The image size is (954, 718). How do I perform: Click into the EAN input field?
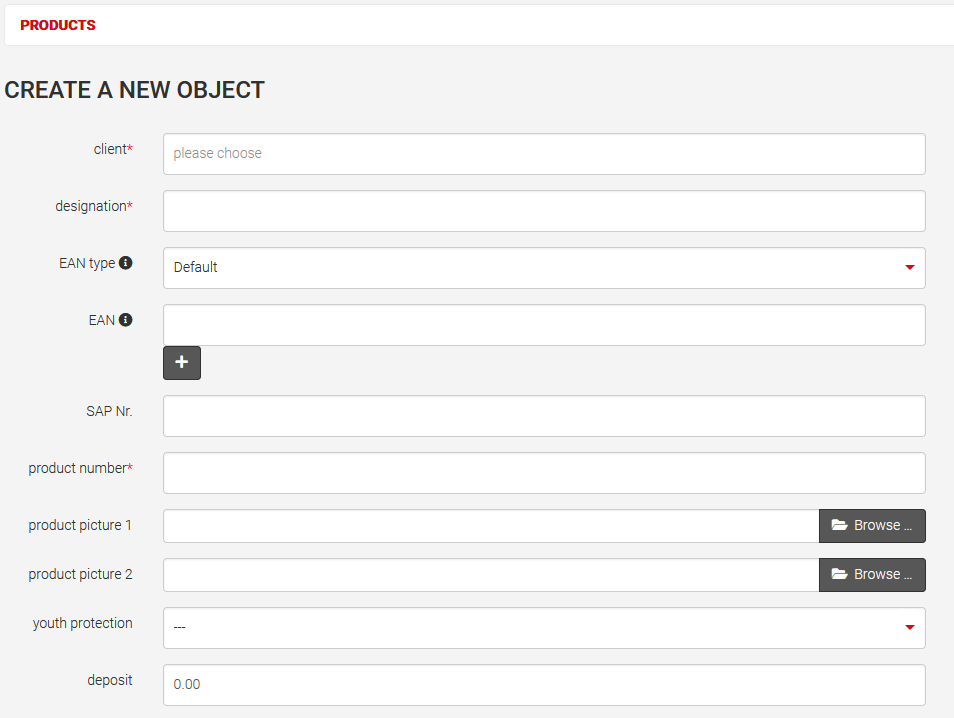click(x=544, y=325)
